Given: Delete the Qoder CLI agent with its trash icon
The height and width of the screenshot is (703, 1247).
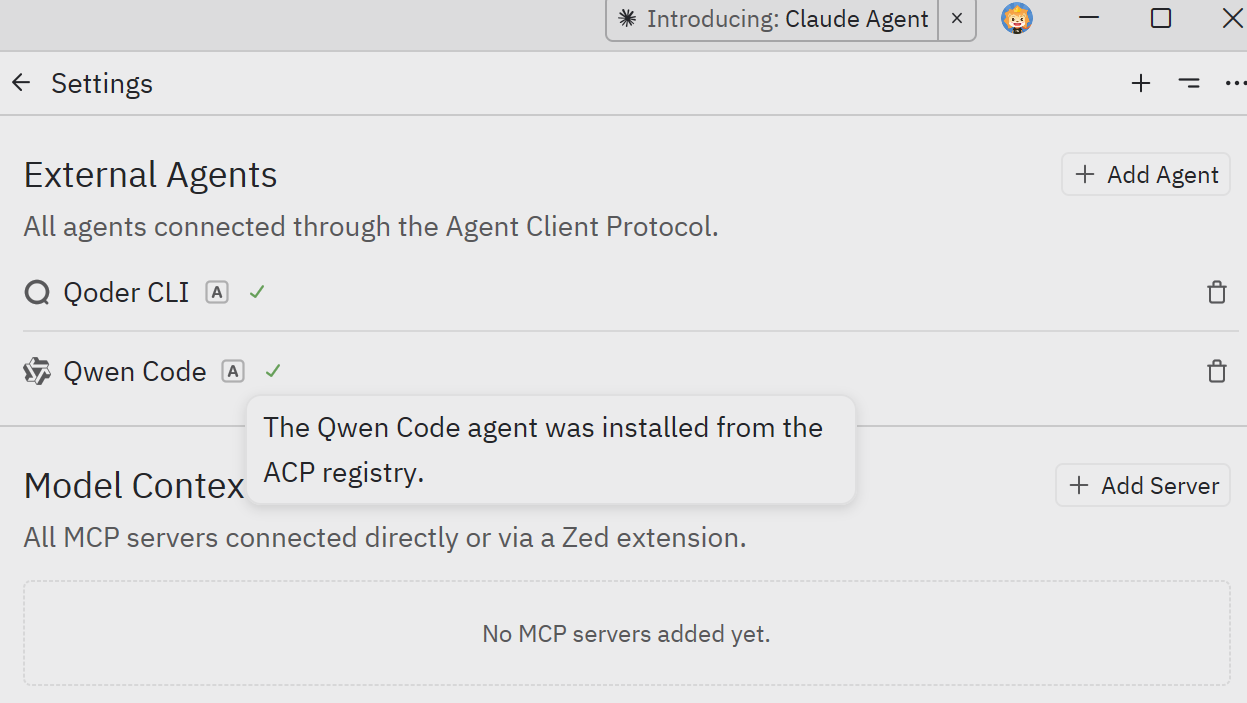Looking at the screenshot, I should 1216,293.
